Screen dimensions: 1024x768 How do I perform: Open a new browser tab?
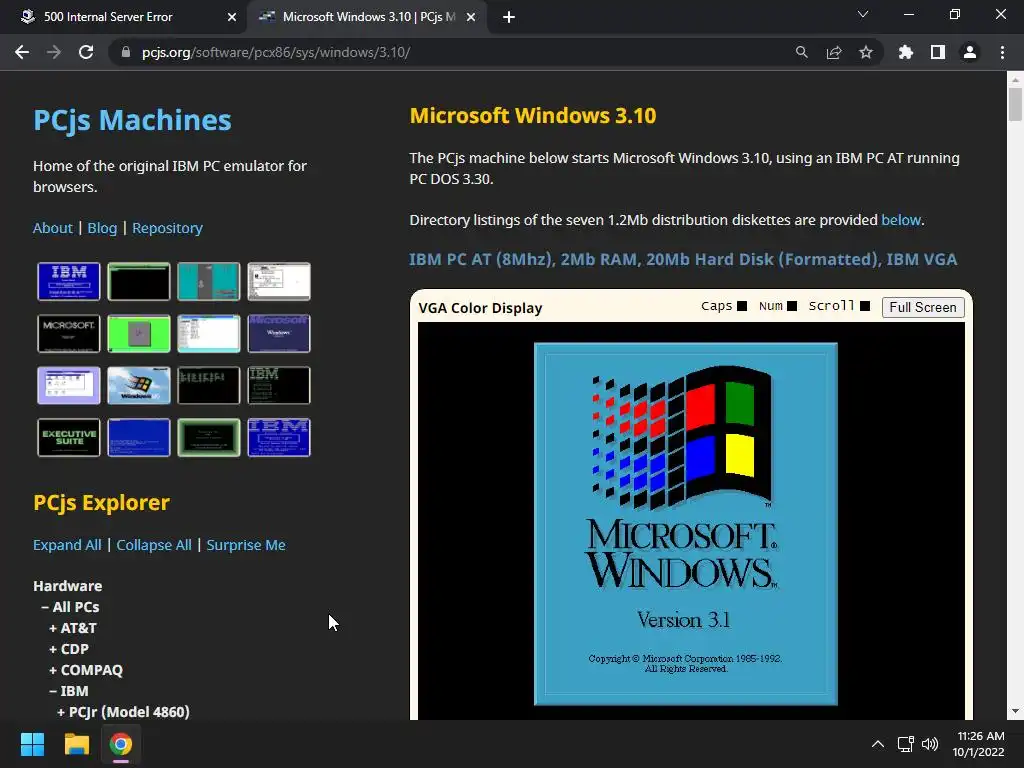pos(509,18)
